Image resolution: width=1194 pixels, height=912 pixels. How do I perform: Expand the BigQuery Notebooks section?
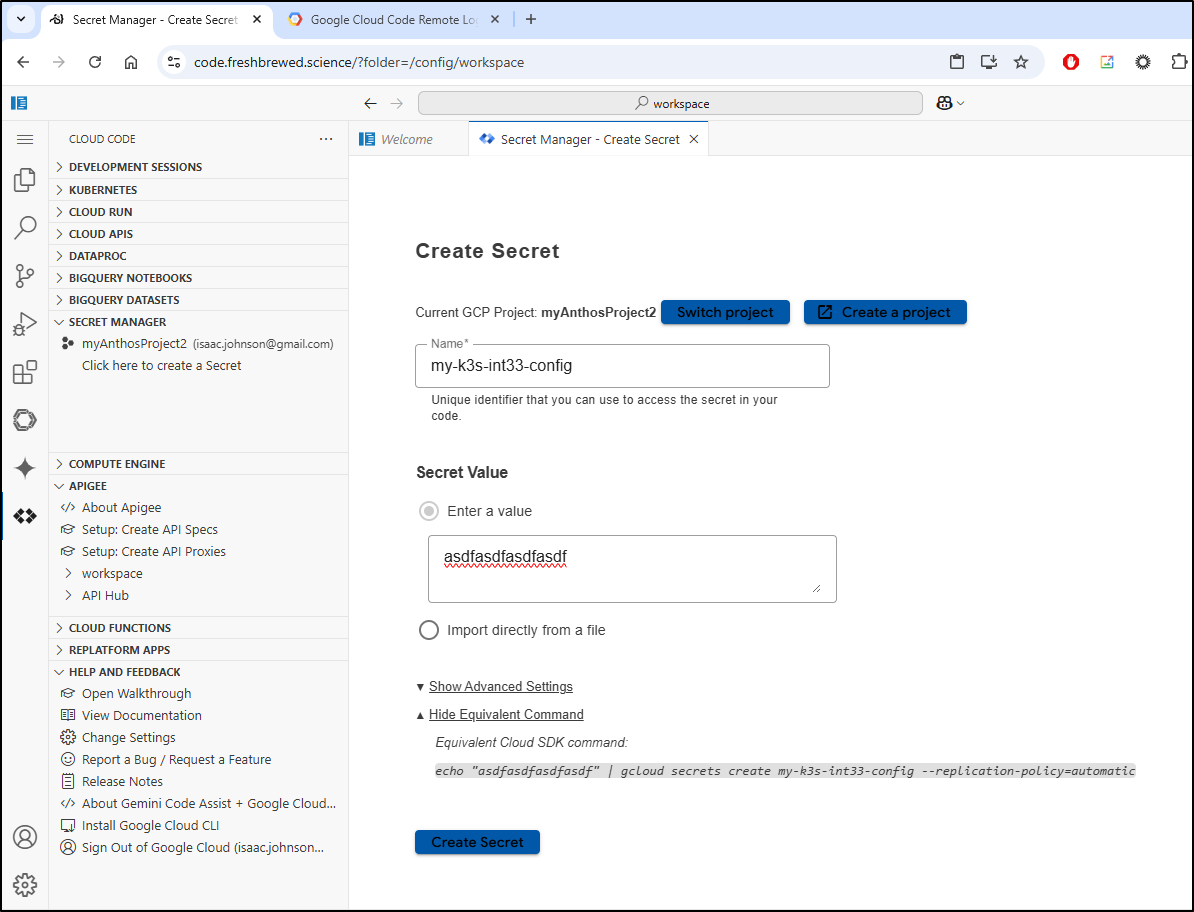click(x=199, y=278)
